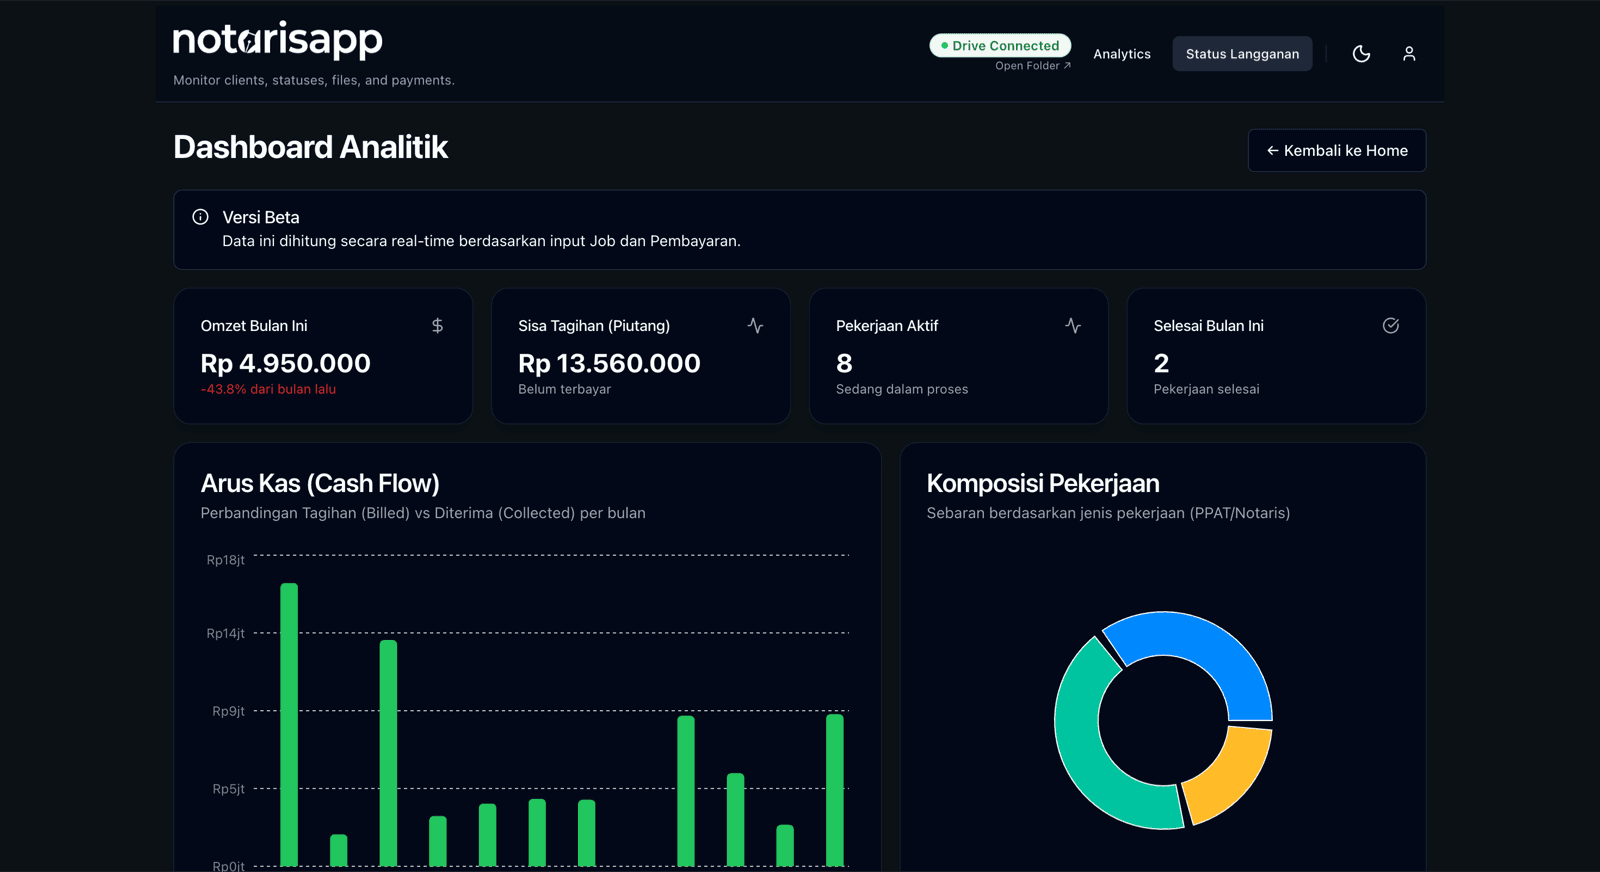This screenshot has width=1600, height=872.
Task: Click the dollar icon on Omzet Bulan Ini
Action: pyautogui.click(x=437, y=326)
